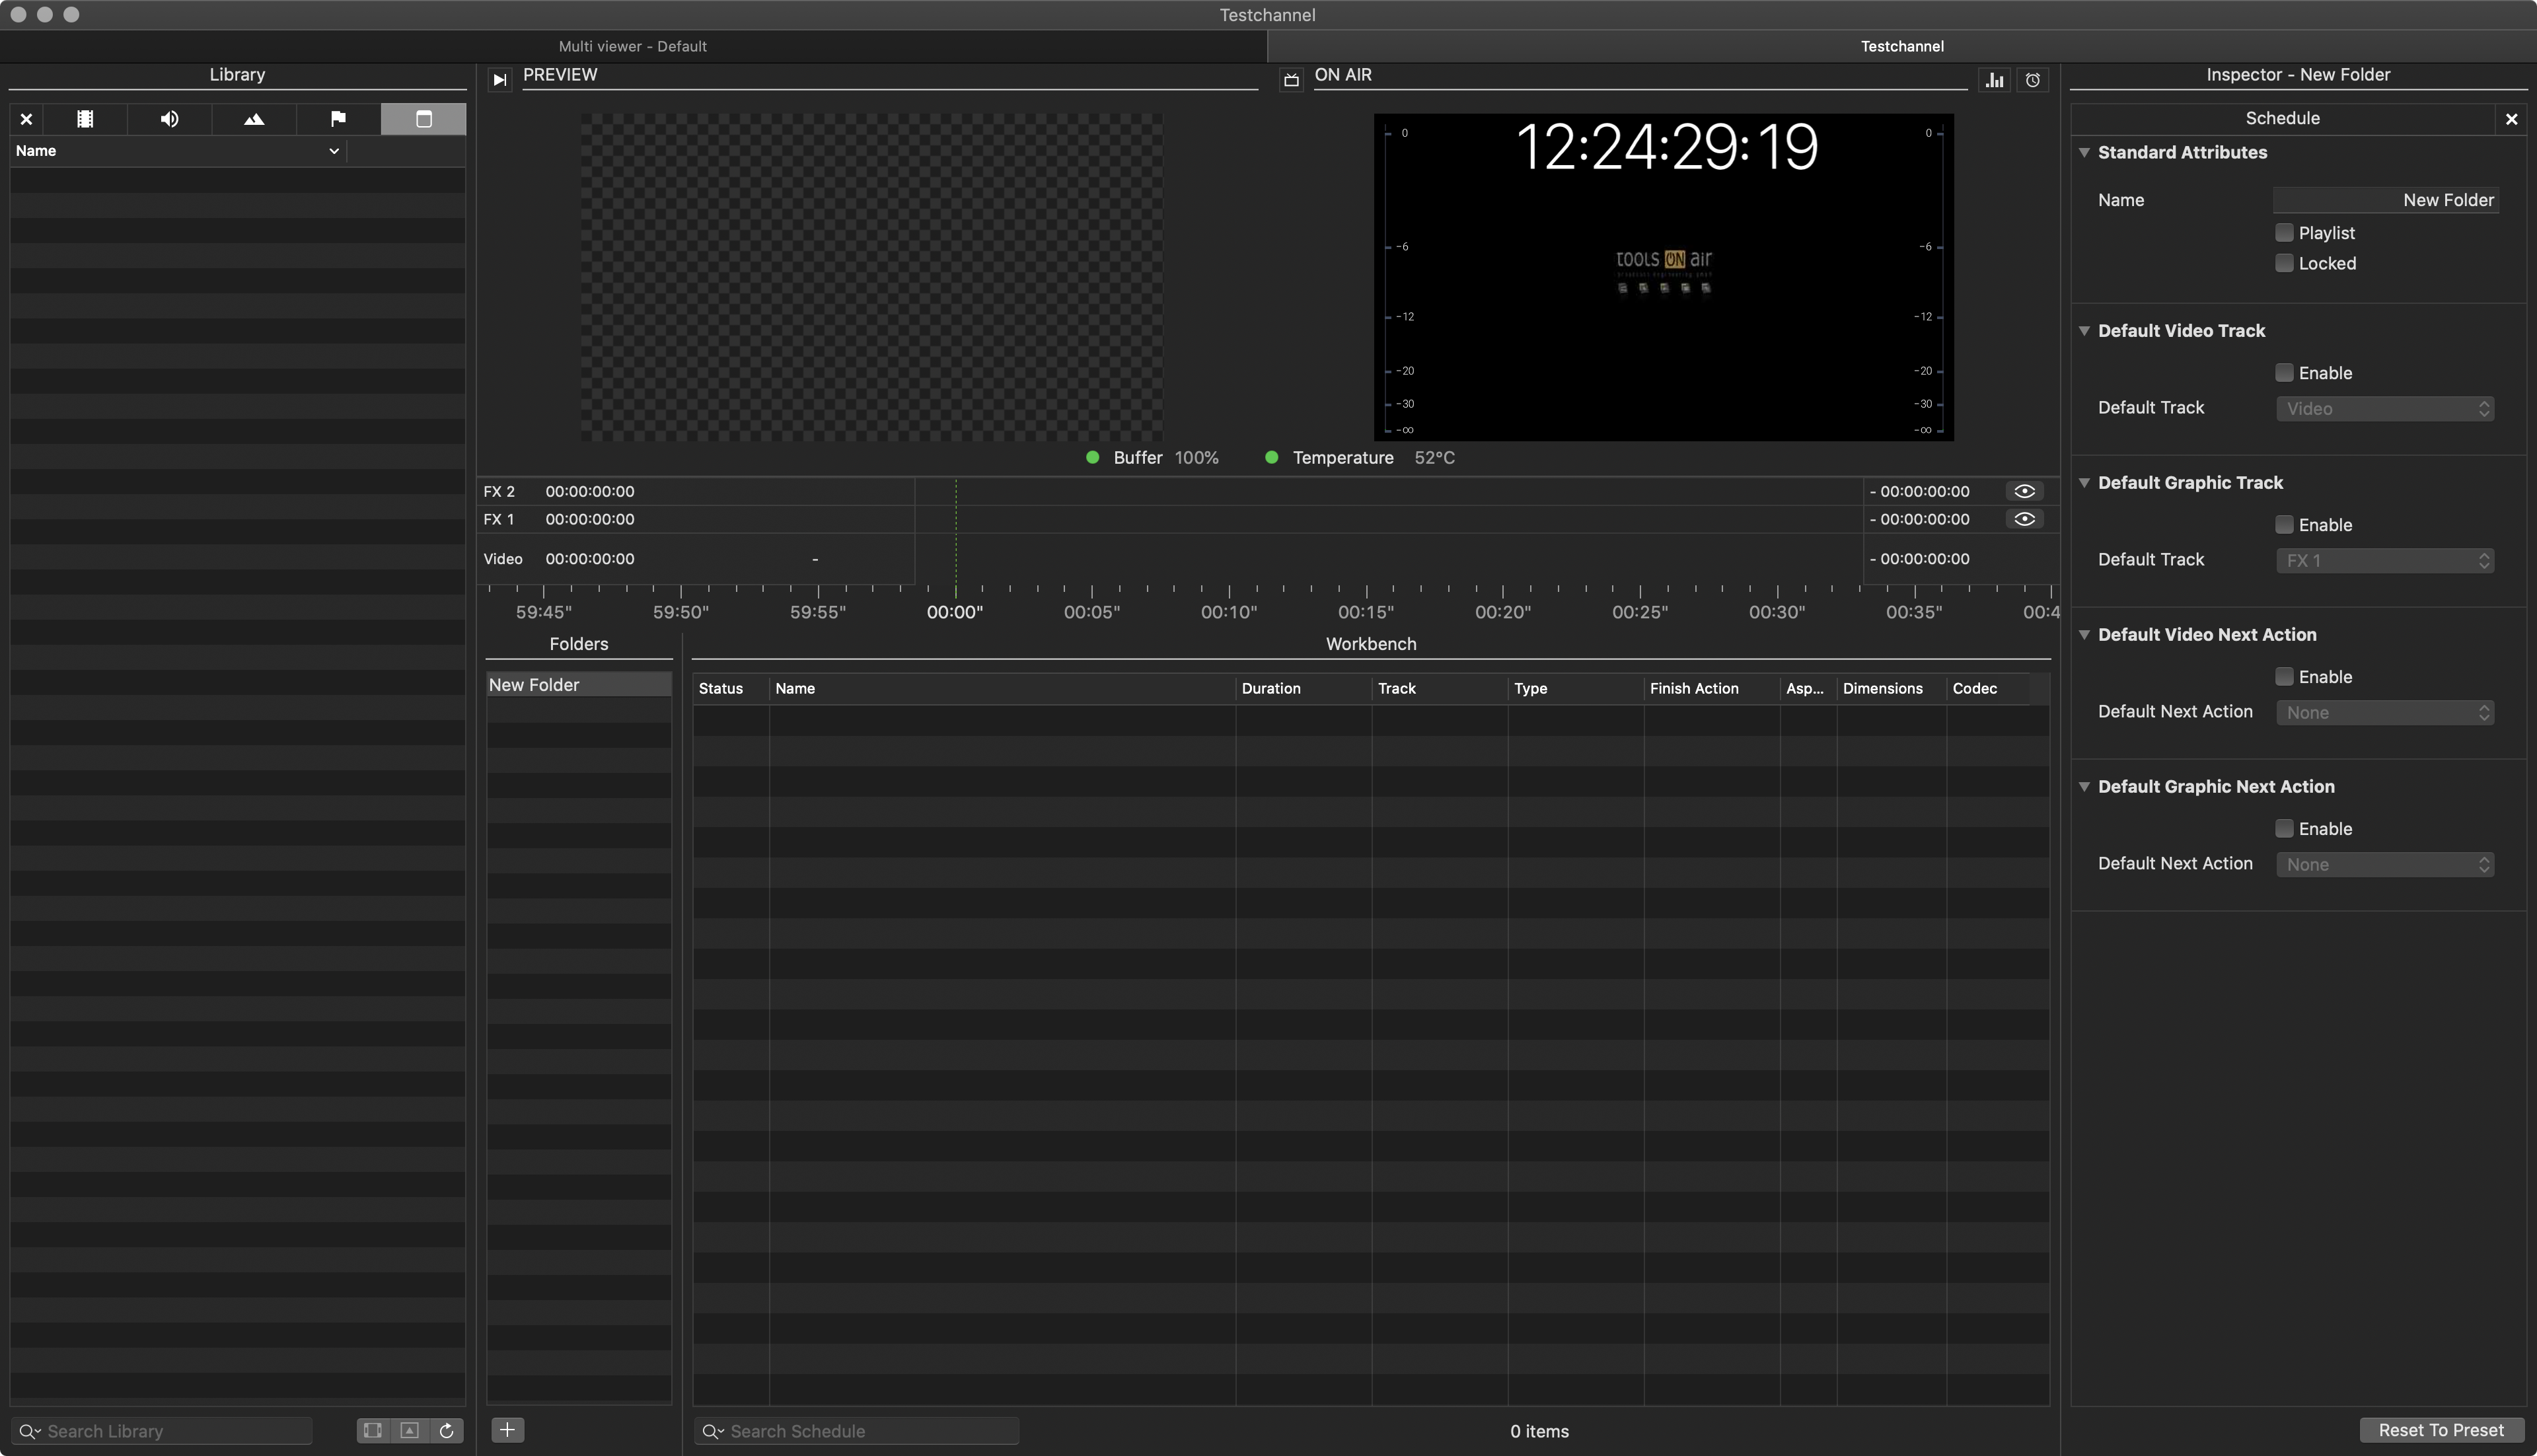Enable the Default Video Next Action checkbox
2537x1456 pixels.
click(x=2284, y=676)
